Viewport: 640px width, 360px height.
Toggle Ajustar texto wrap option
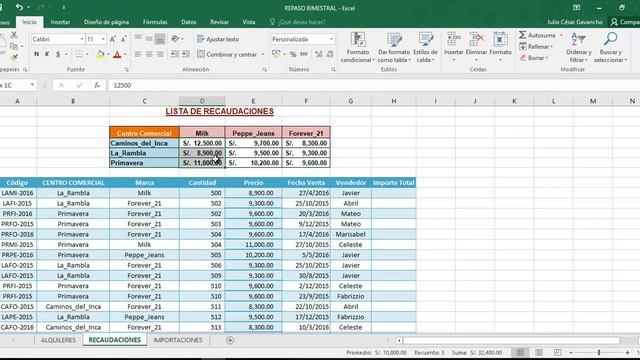point(218,39)
